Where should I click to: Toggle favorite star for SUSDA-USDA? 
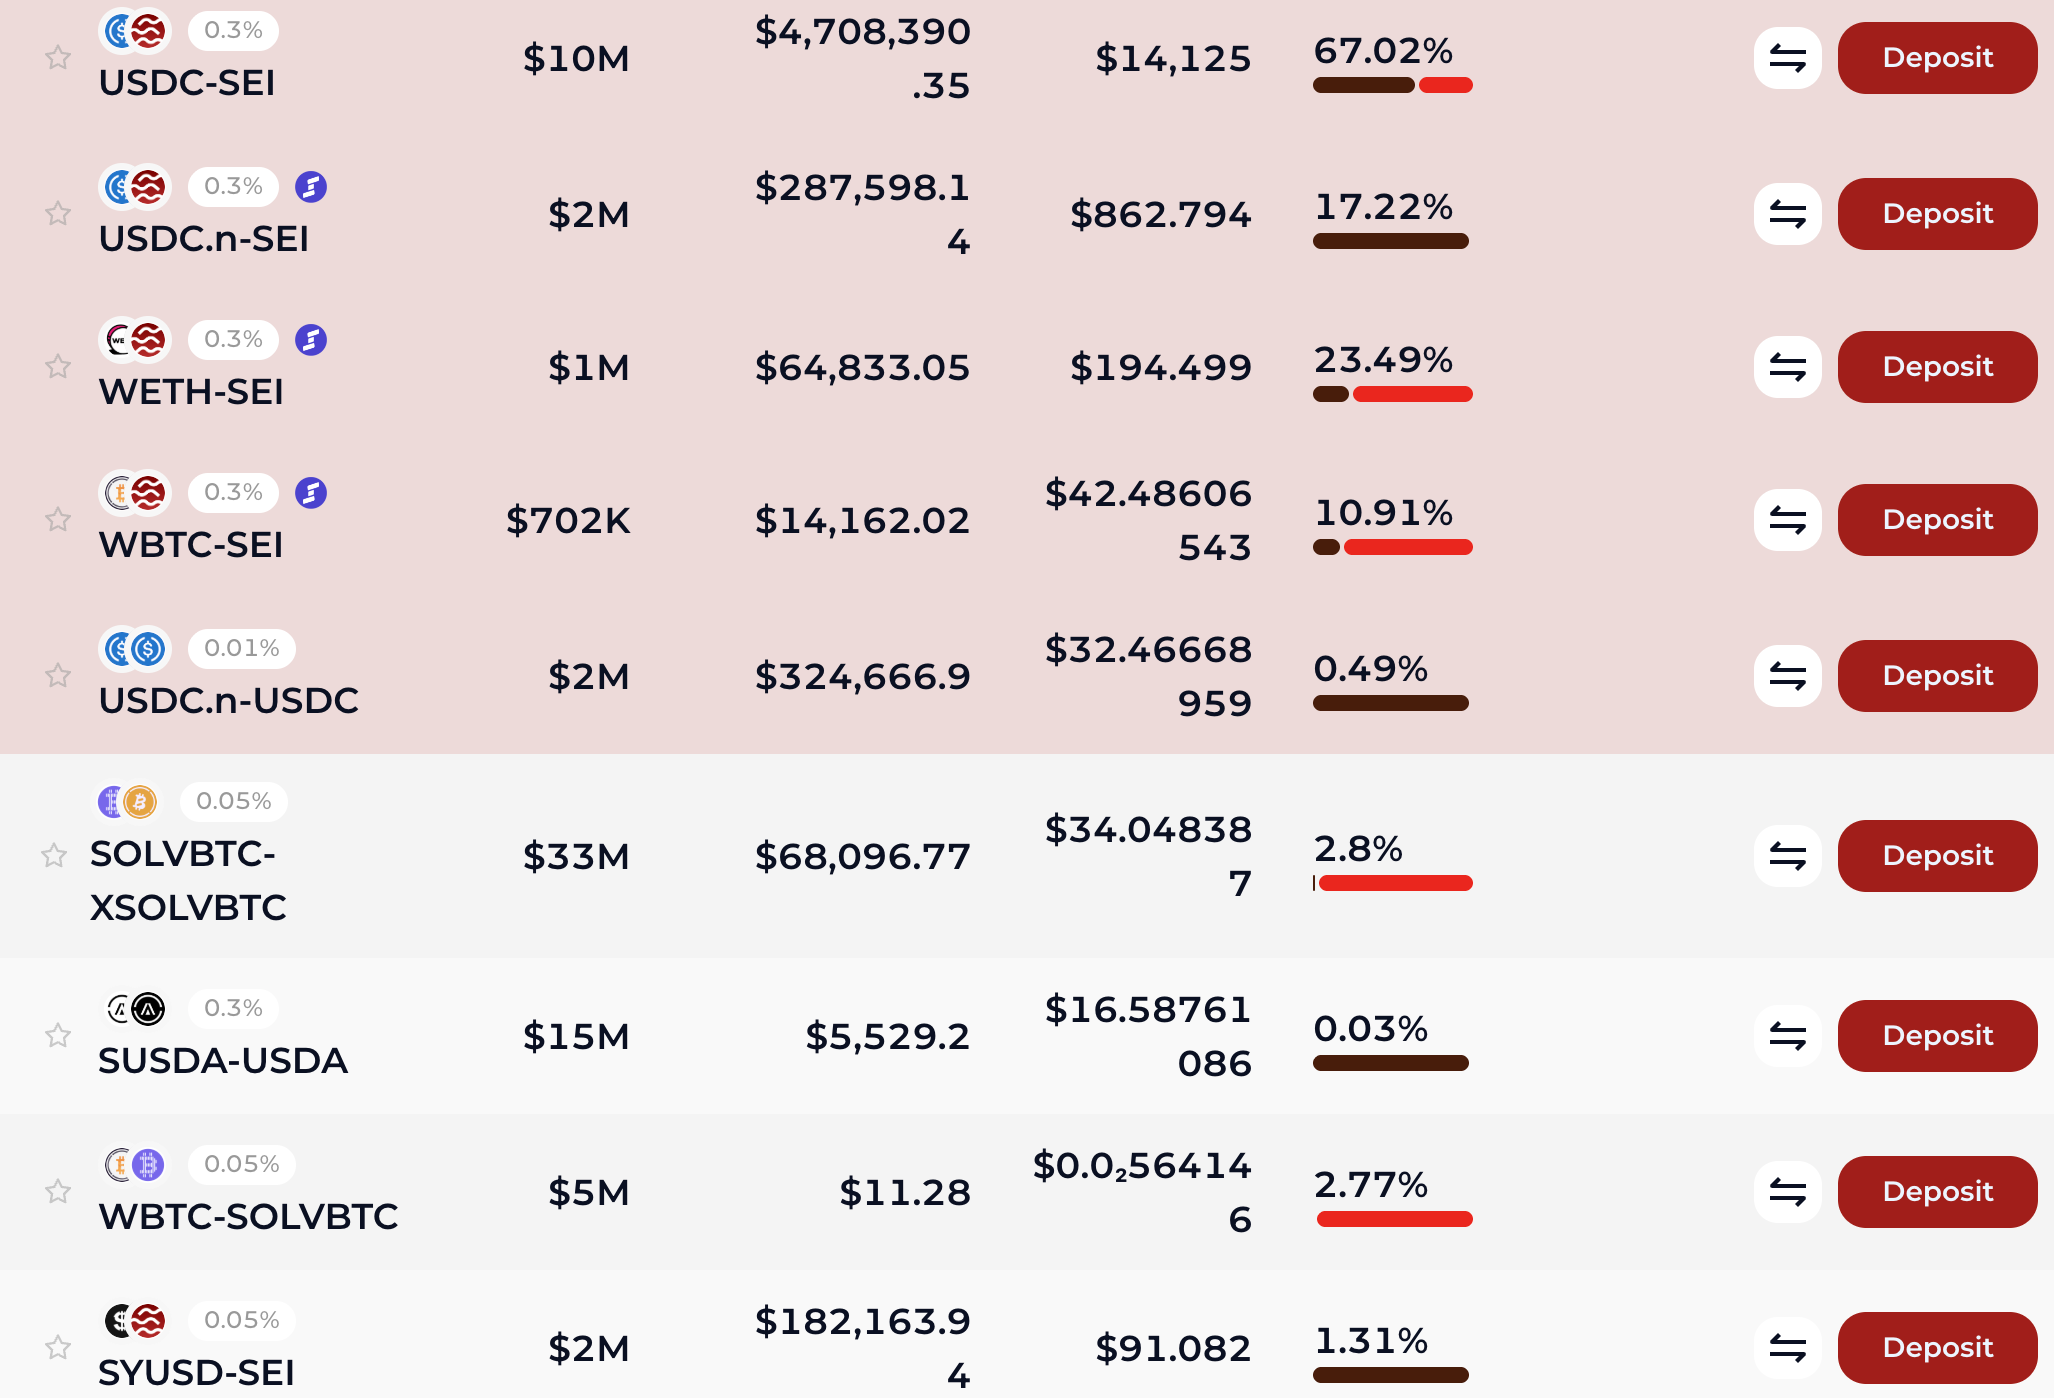pyautogui.click(x=58, y=1036)
